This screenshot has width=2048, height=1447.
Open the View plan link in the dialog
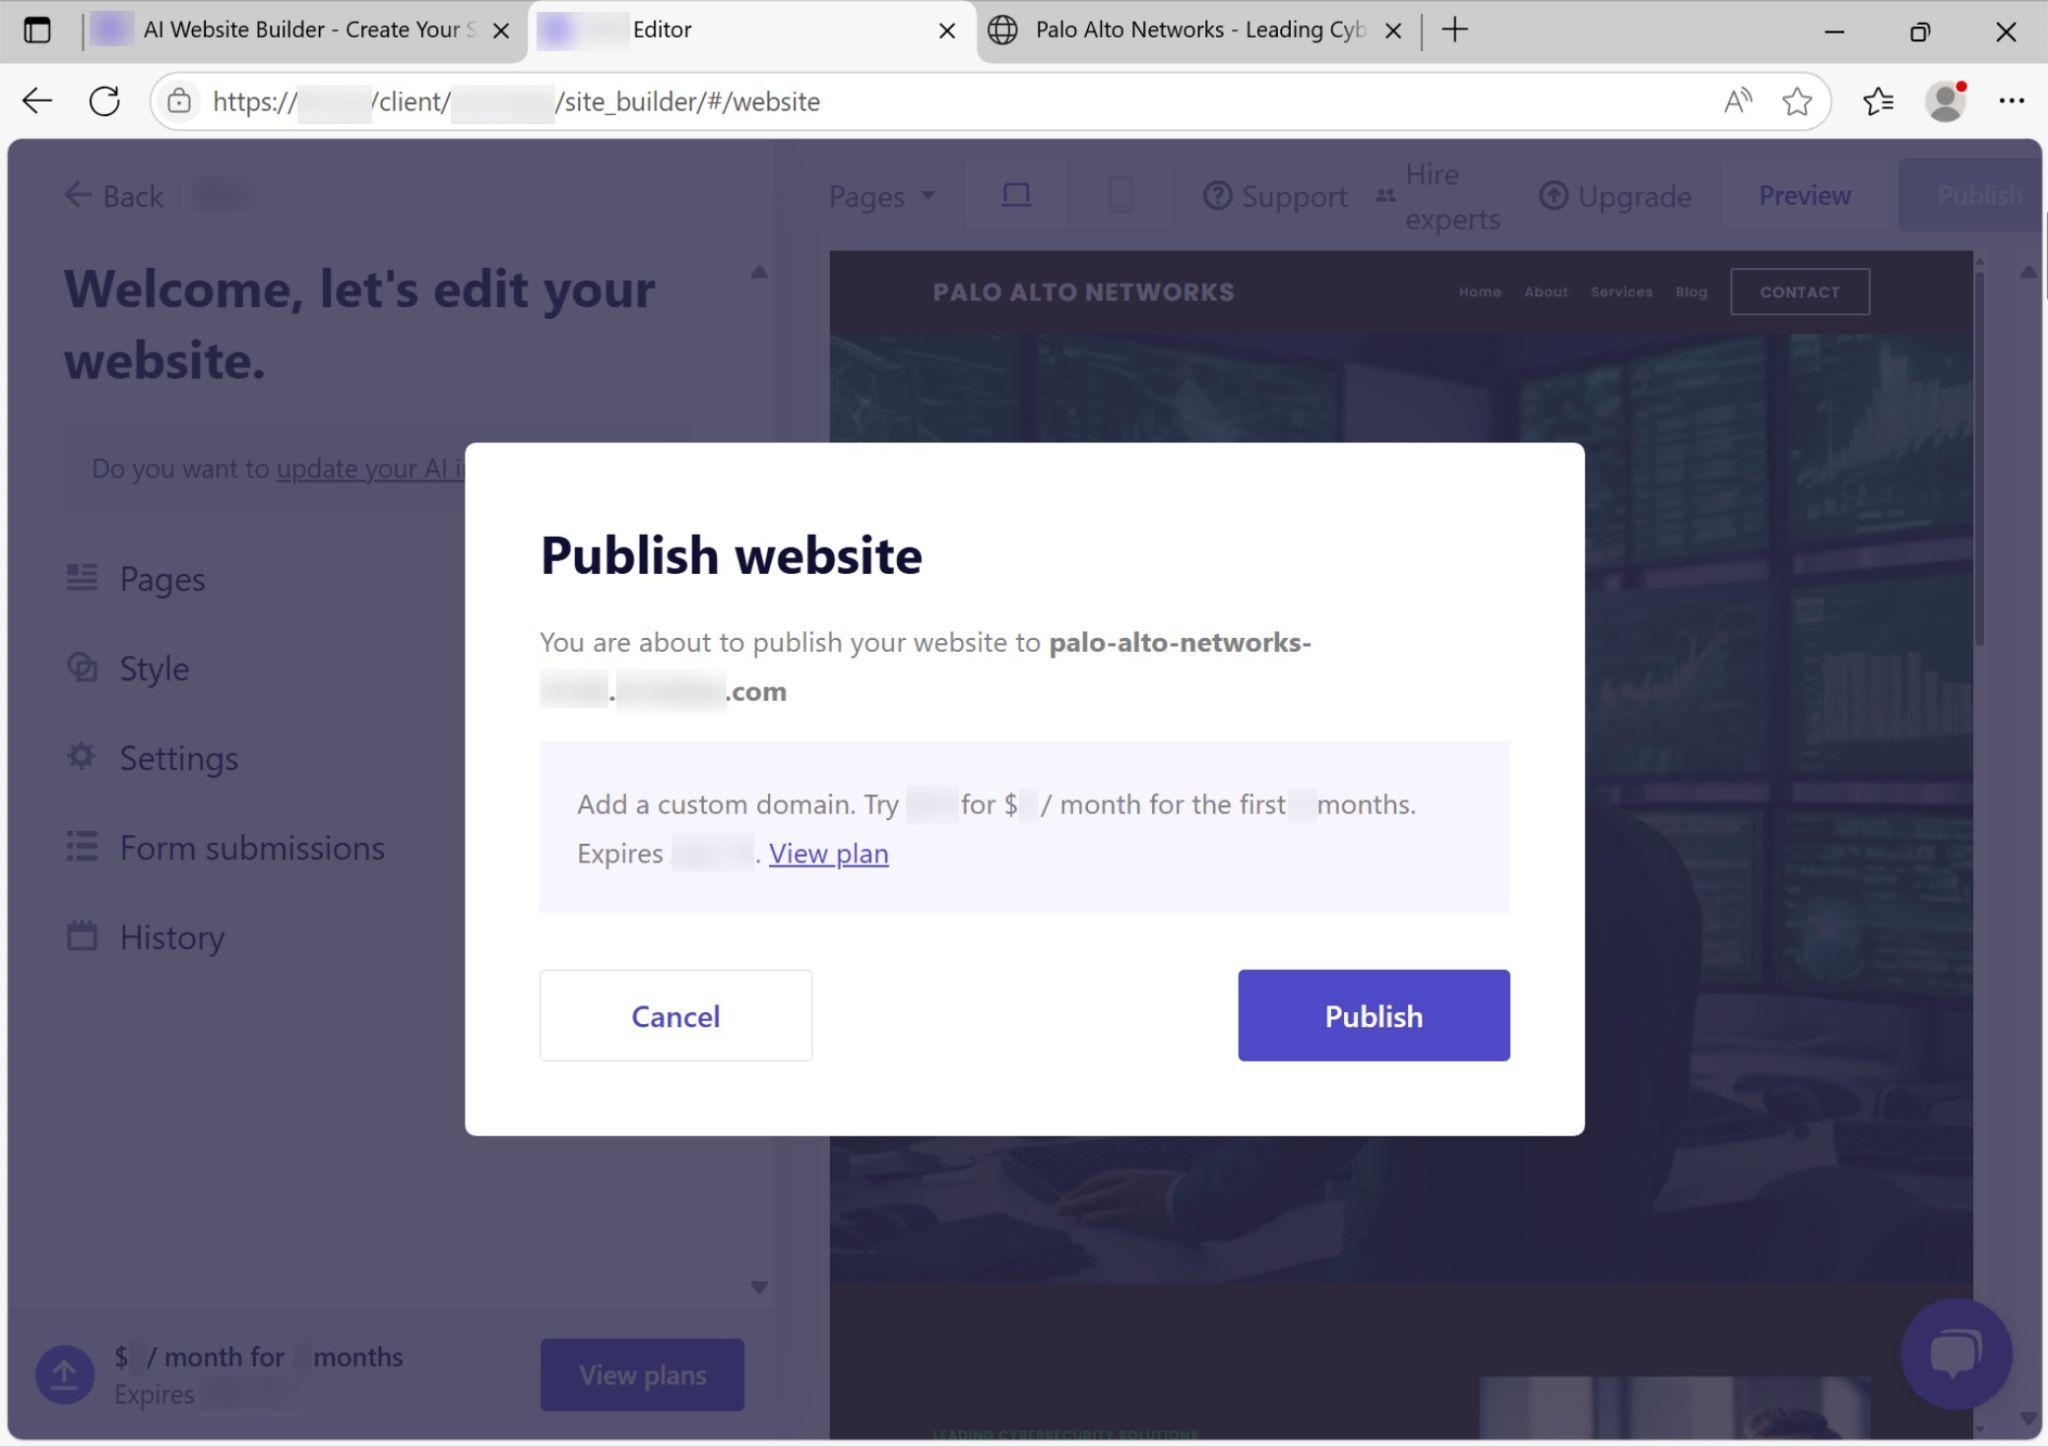click(828, 853)
